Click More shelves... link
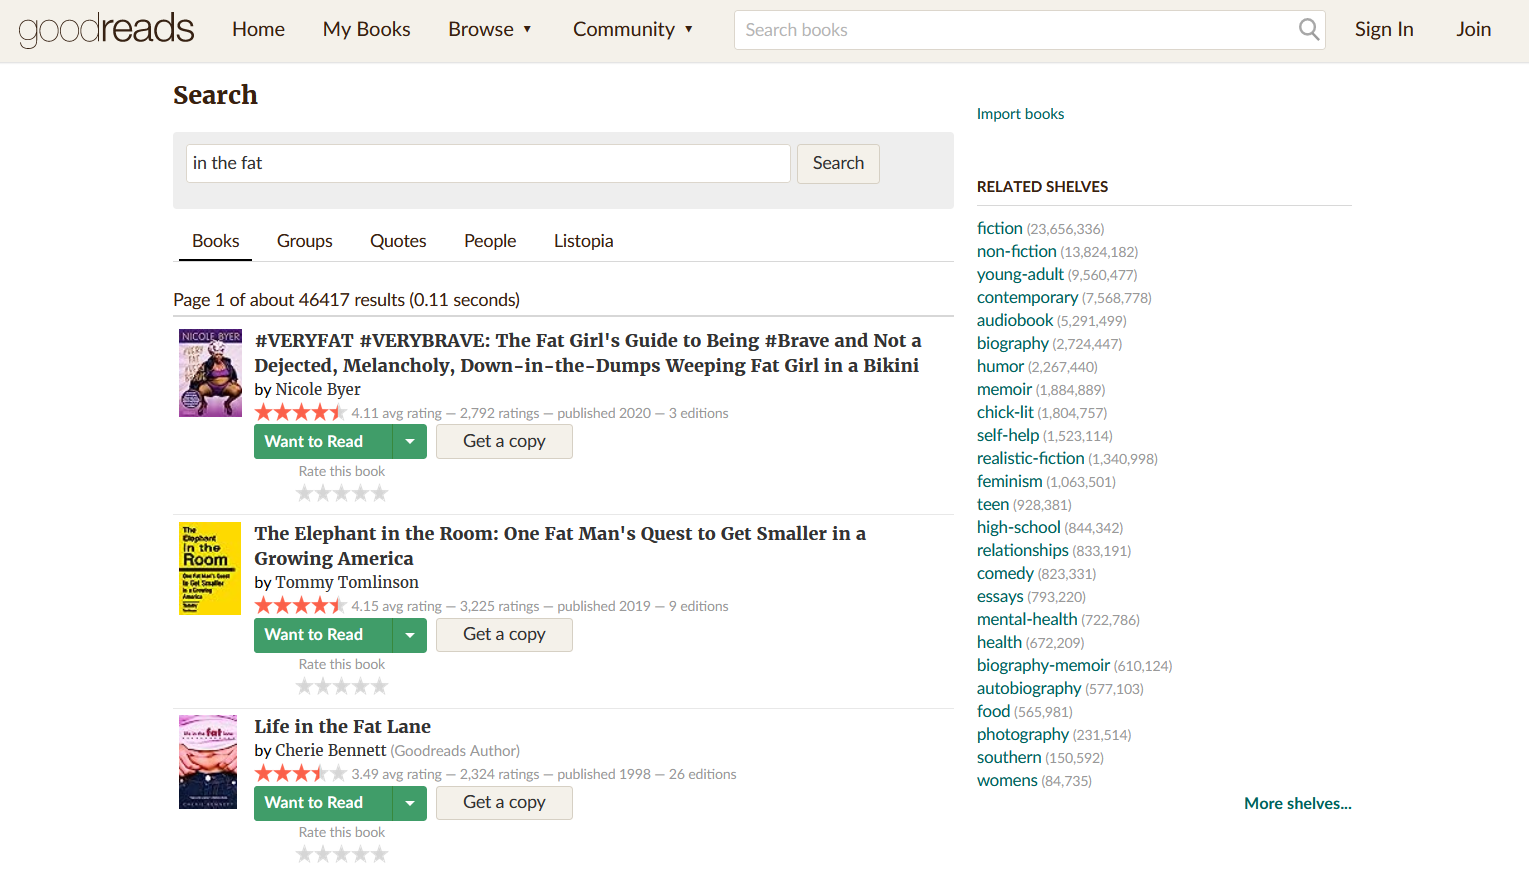Screen dimensions: 1529x871 [1297, 804]
